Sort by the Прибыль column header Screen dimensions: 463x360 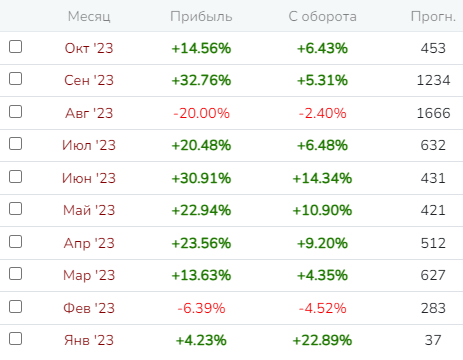pos(201,16)
